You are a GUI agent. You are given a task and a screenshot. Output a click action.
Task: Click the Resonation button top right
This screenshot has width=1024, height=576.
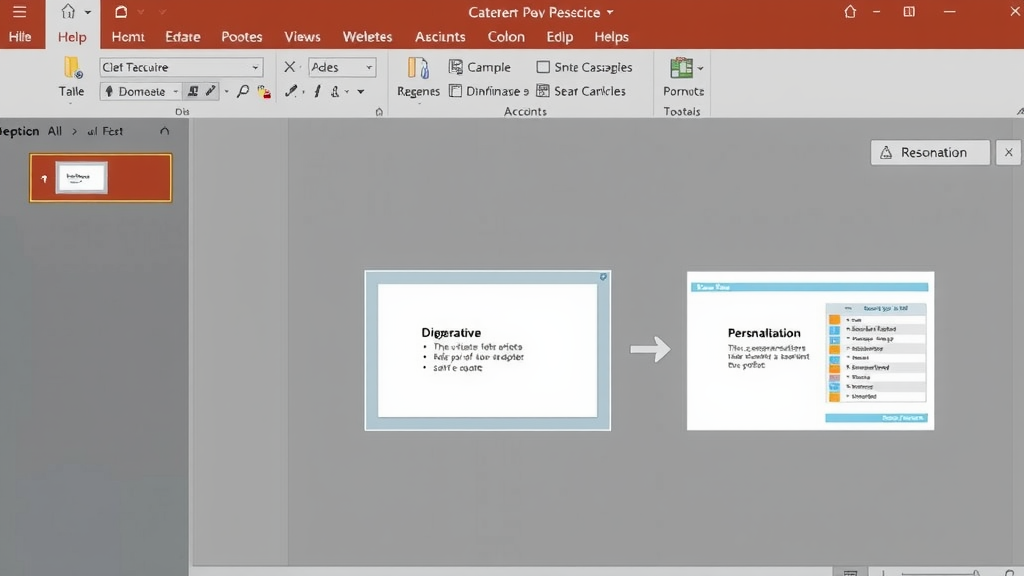coord(930,152)
